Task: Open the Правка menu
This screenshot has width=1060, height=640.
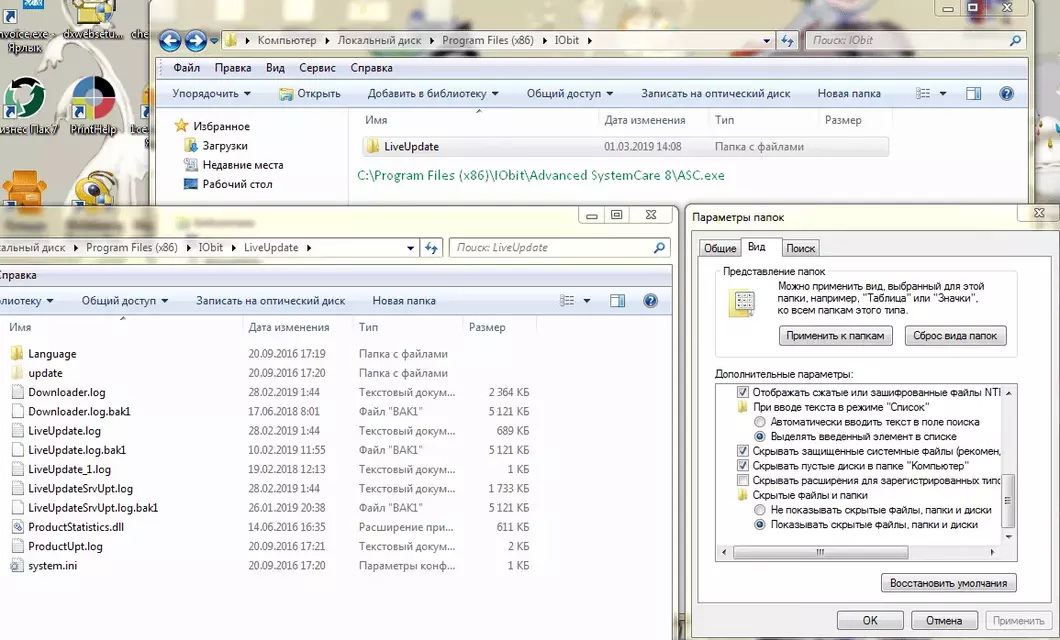Action: click(x=233, y=68)
